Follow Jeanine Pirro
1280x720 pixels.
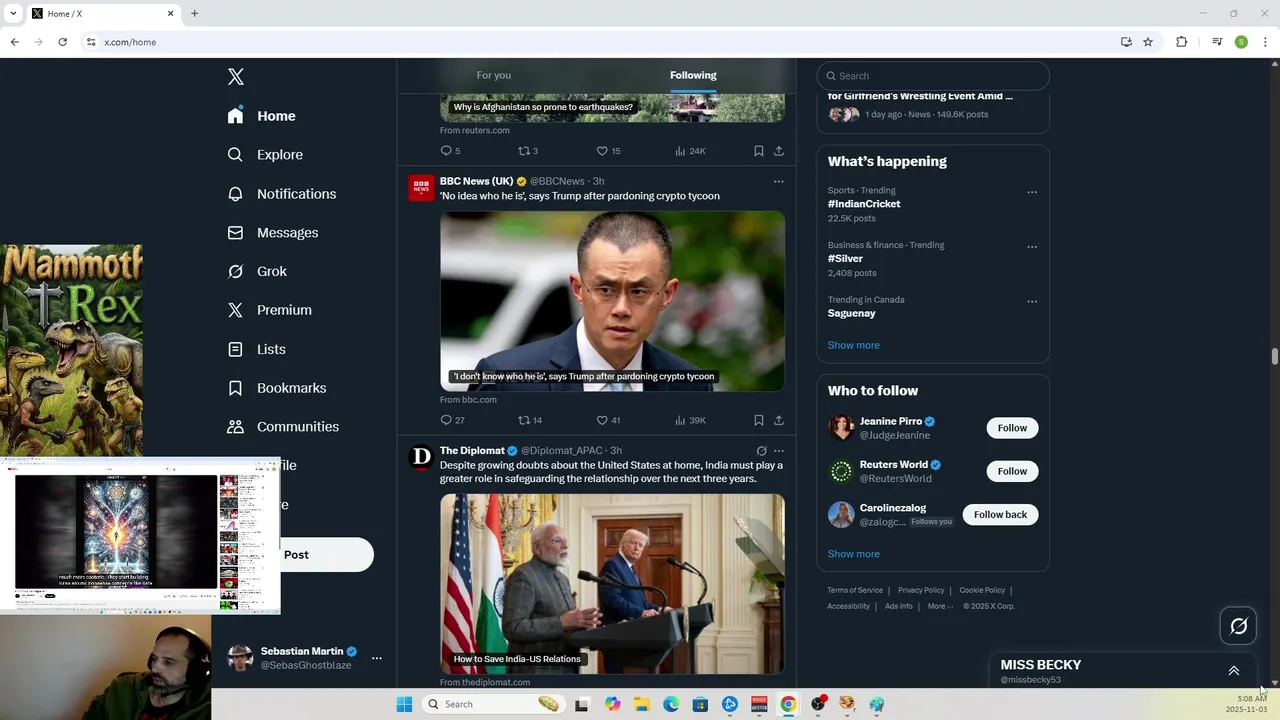pyautogui.click(x=1012, y=428)
